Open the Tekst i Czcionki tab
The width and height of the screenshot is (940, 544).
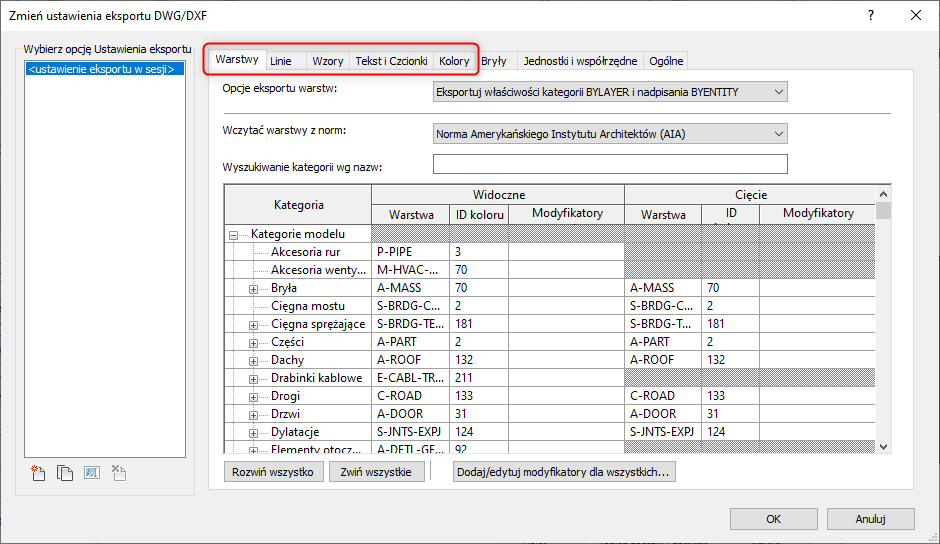391,61
